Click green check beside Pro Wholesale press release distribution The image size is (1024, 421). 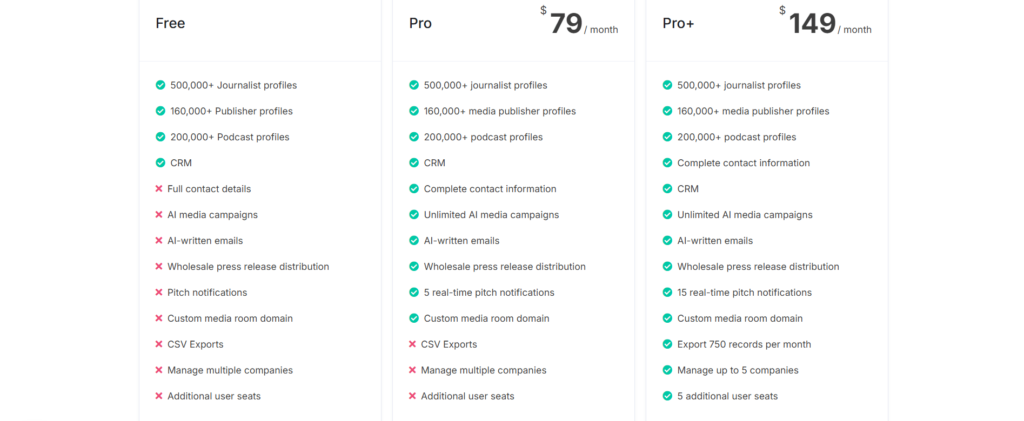414,266
